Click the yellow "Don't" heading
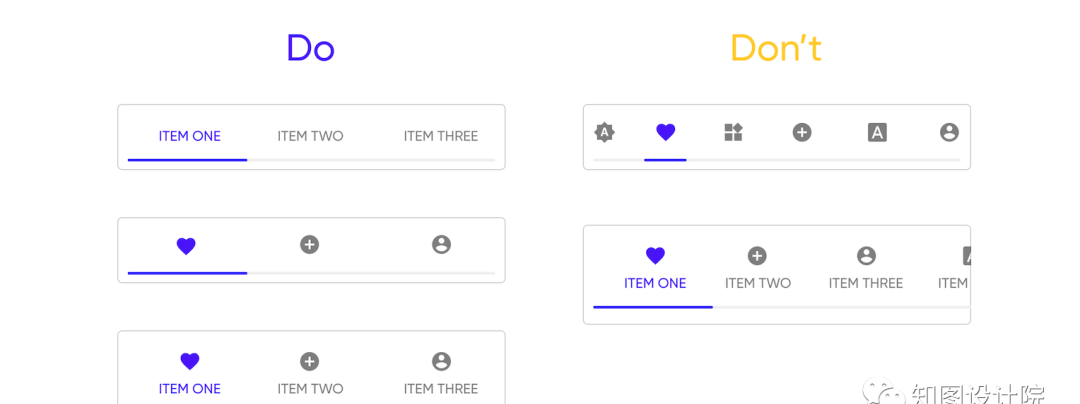The height and width of the screenshot is (404, 1080). click(x=776, y=48)
